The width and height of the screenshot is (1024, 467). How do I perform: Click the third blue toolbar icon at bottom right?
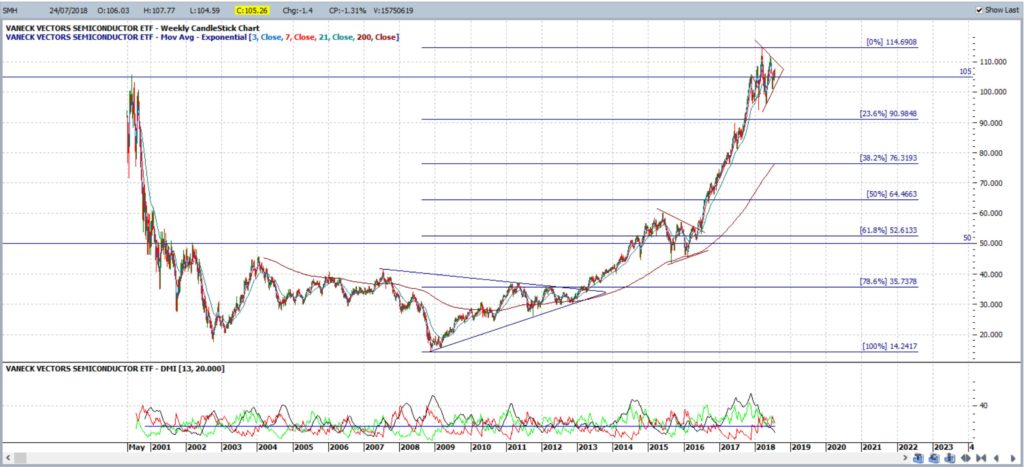point(950,458)
